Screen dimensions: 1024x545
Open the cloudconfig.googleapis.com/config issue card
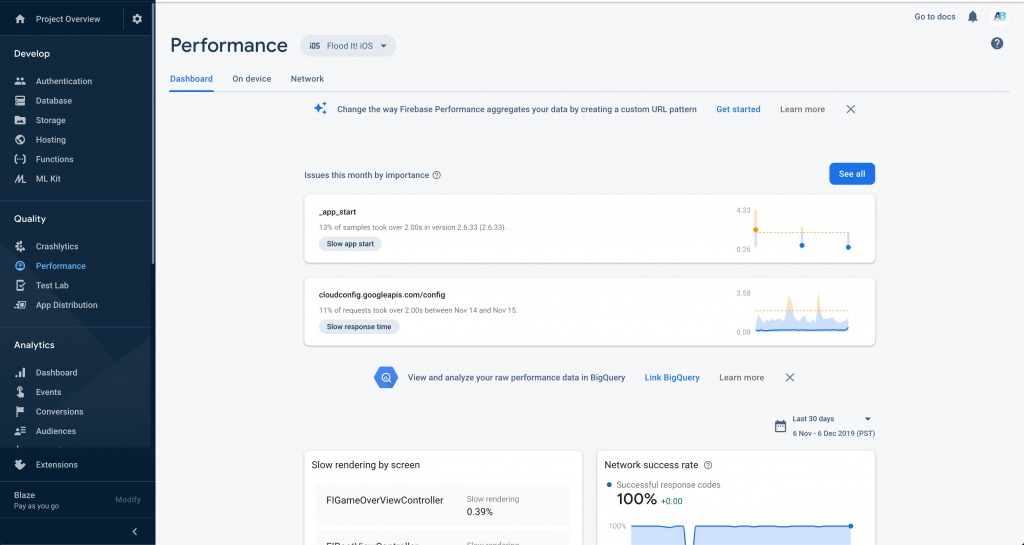pos(590,312)
